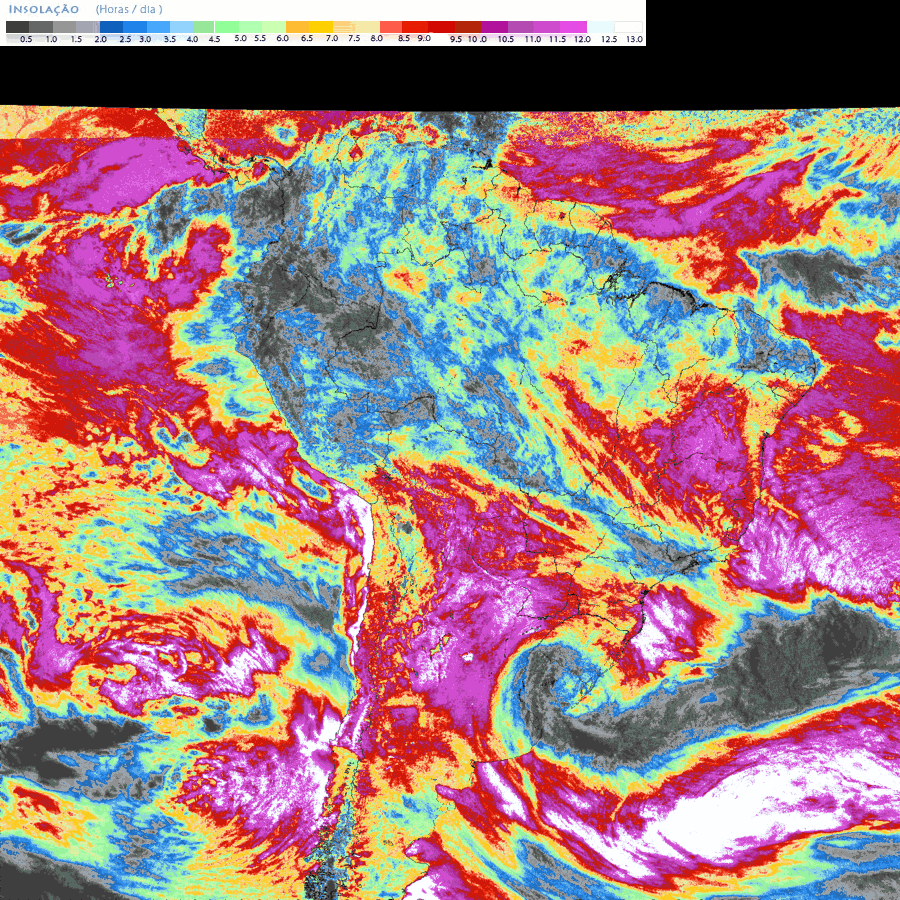The height and width of the screenshot is (900, 900).
Task: Click the white swatch ending at 13.0
Action: [629, 27]
